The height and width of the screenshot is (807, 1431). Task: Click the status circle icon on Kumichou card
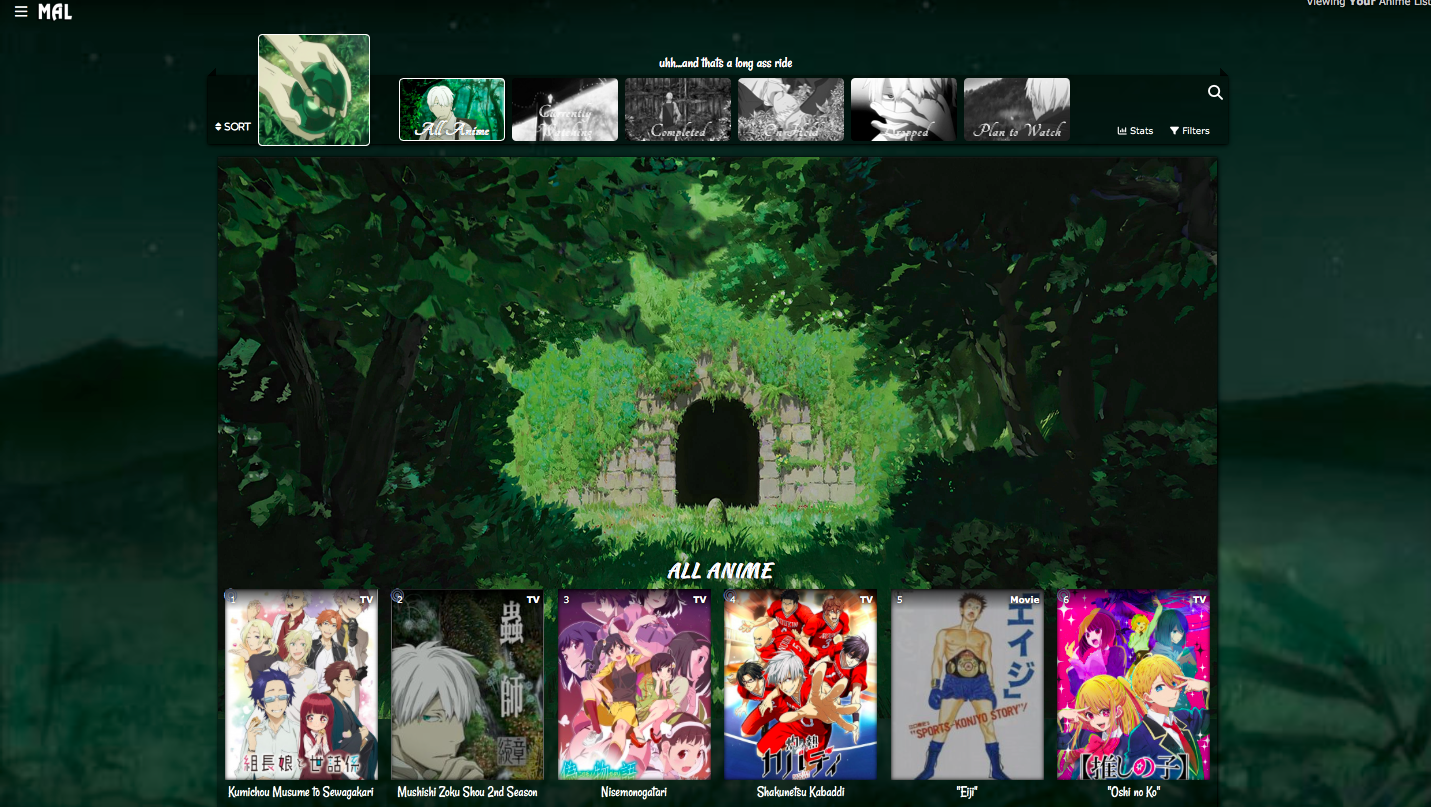pos(230,595)
